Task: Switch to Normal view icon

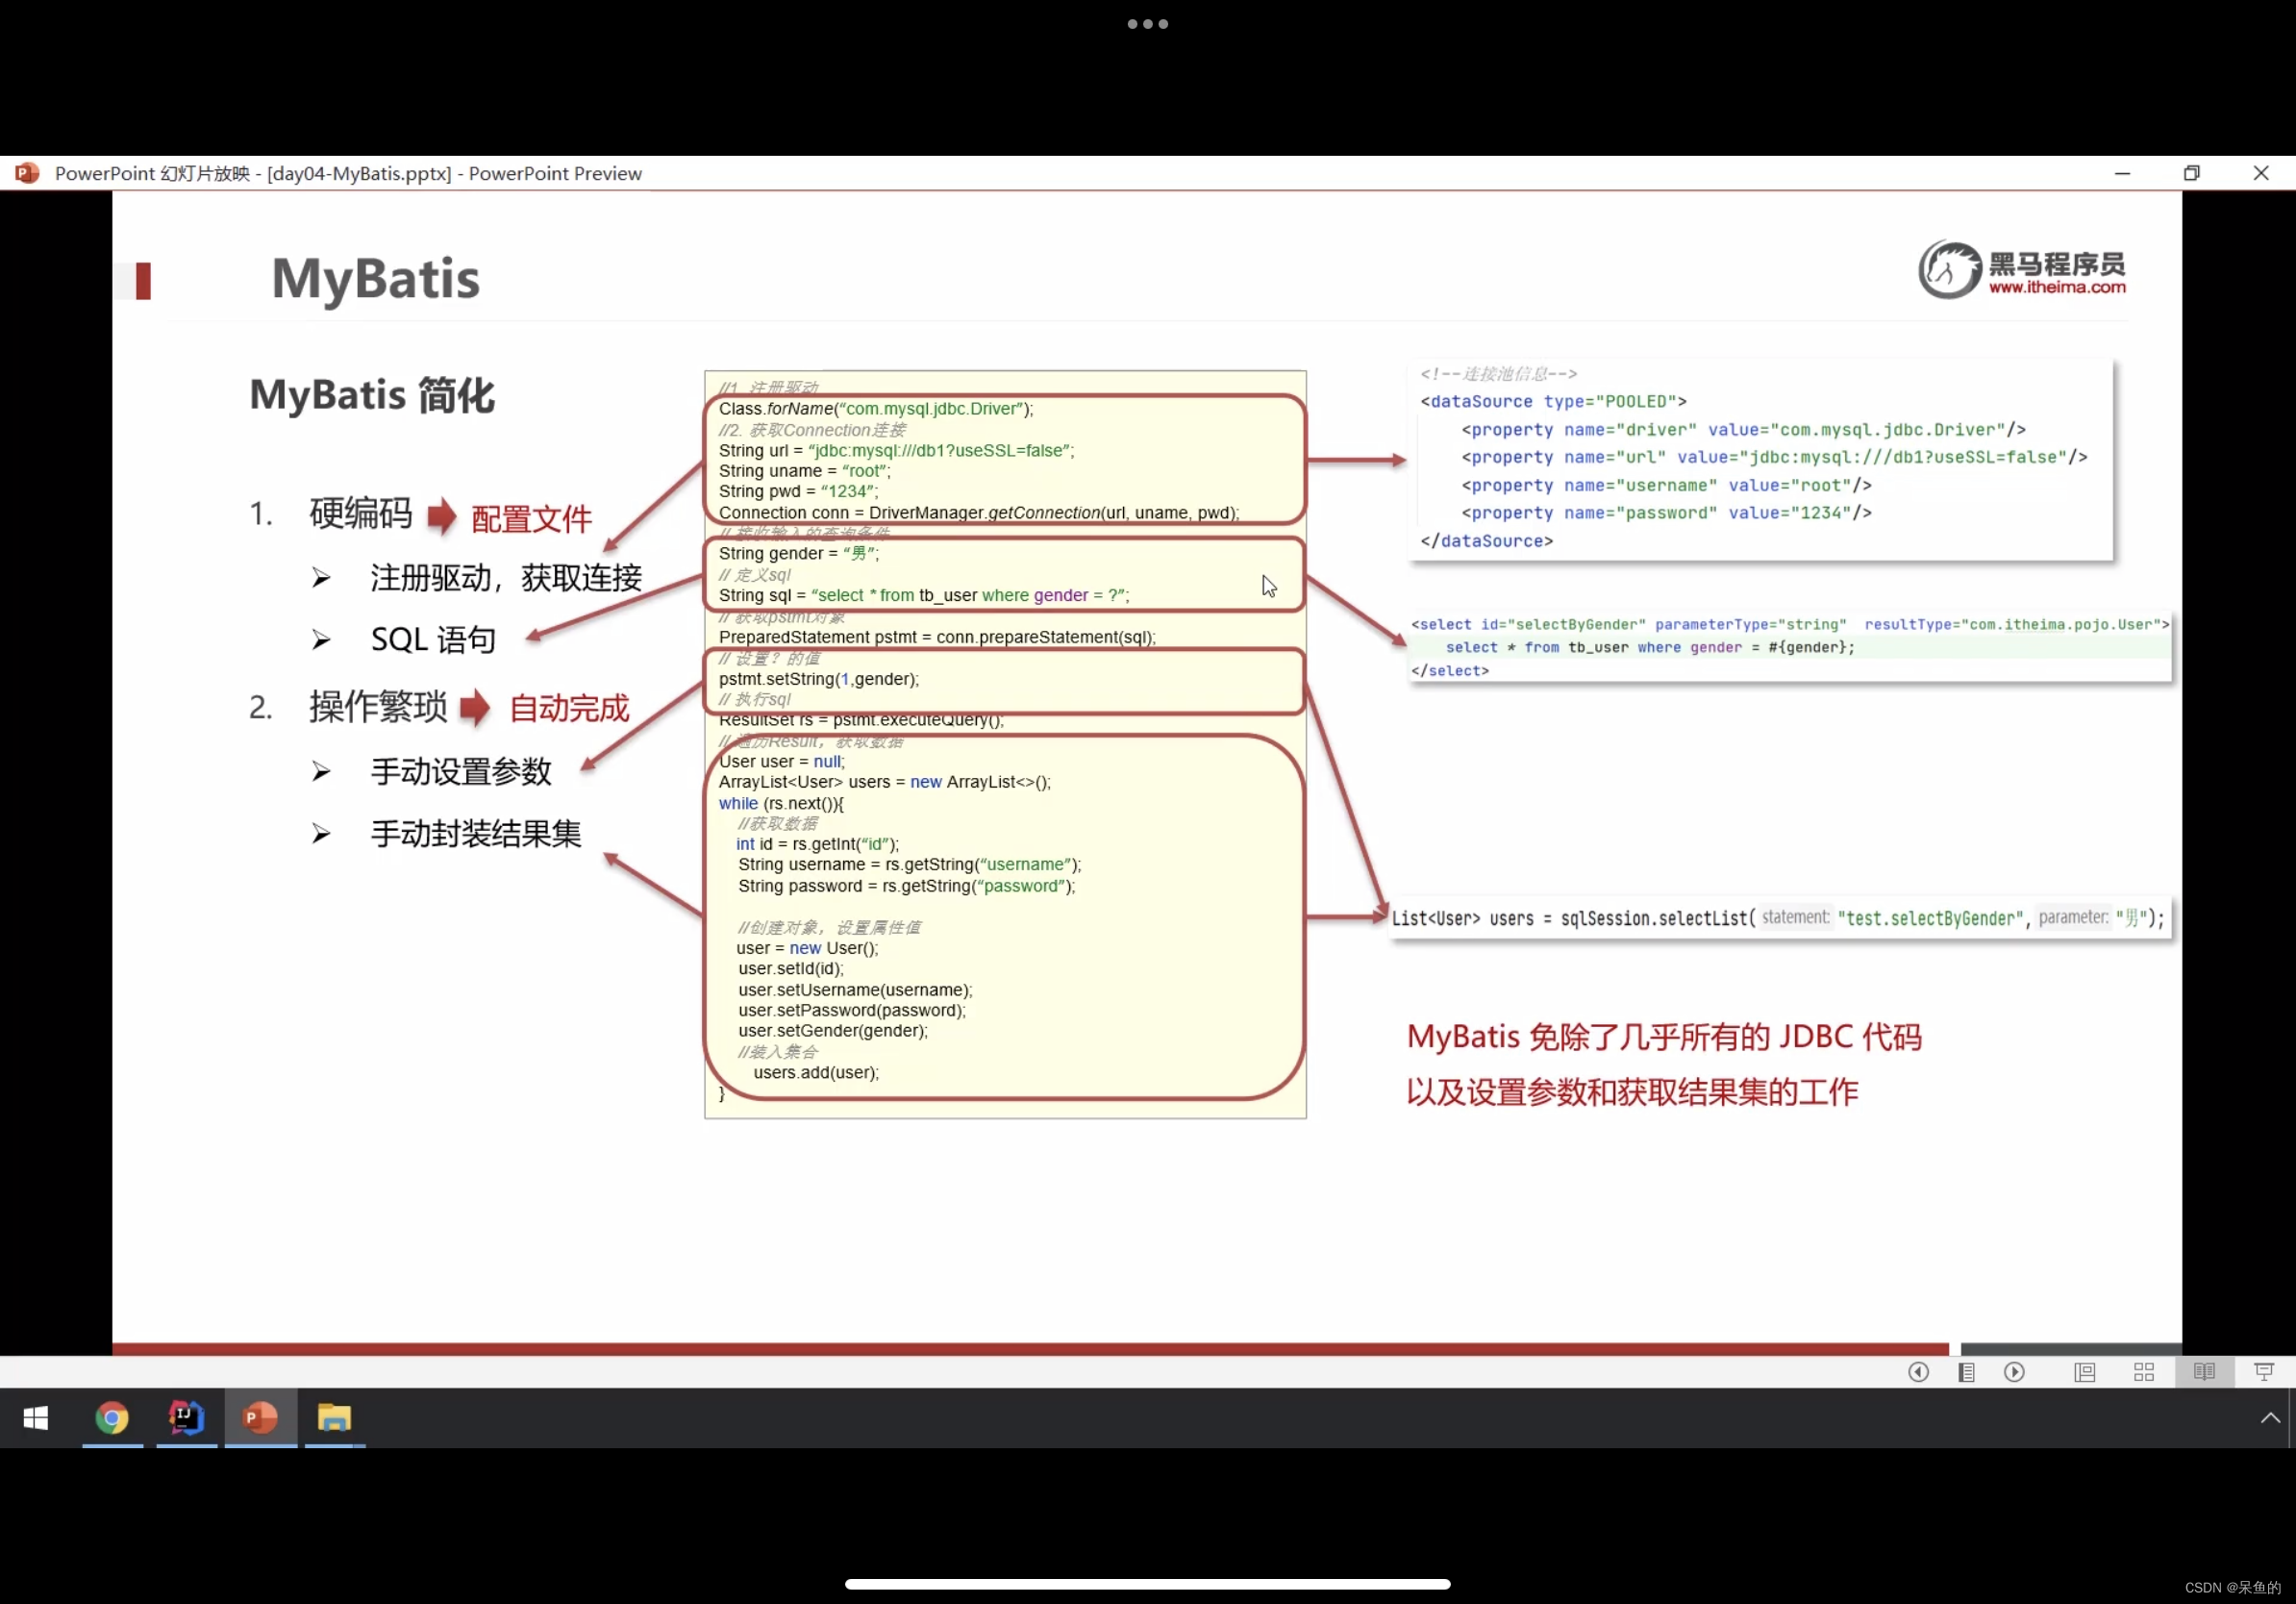Action: click(2084, 1372)
